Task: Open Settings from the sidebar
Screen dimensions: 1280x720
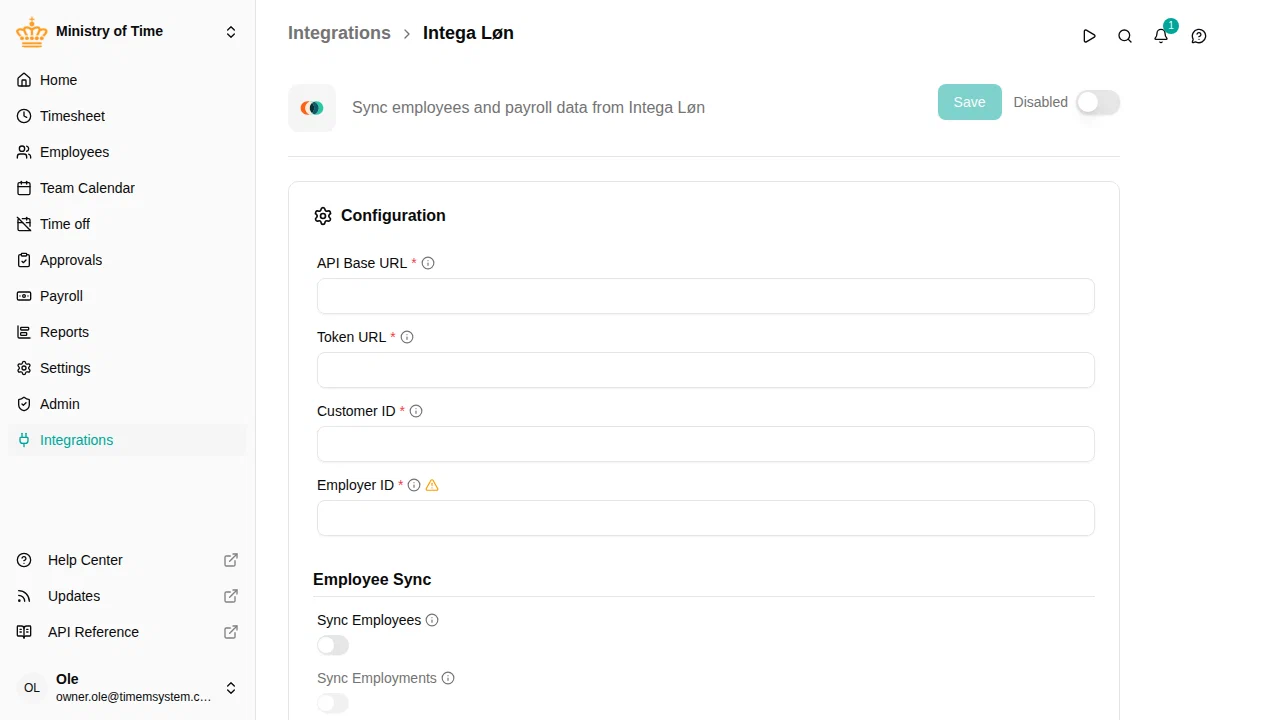Action: [127, 368]
